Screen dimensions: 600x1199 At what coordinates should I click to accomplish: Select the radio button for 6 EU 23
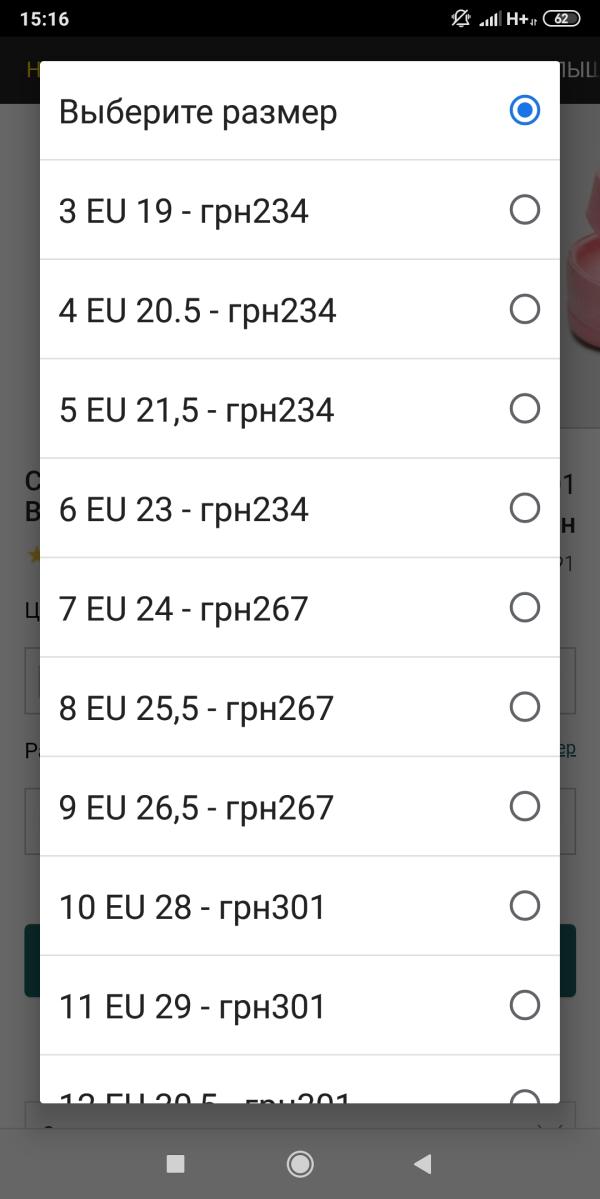pyautogui.click(x=524, y=508)
